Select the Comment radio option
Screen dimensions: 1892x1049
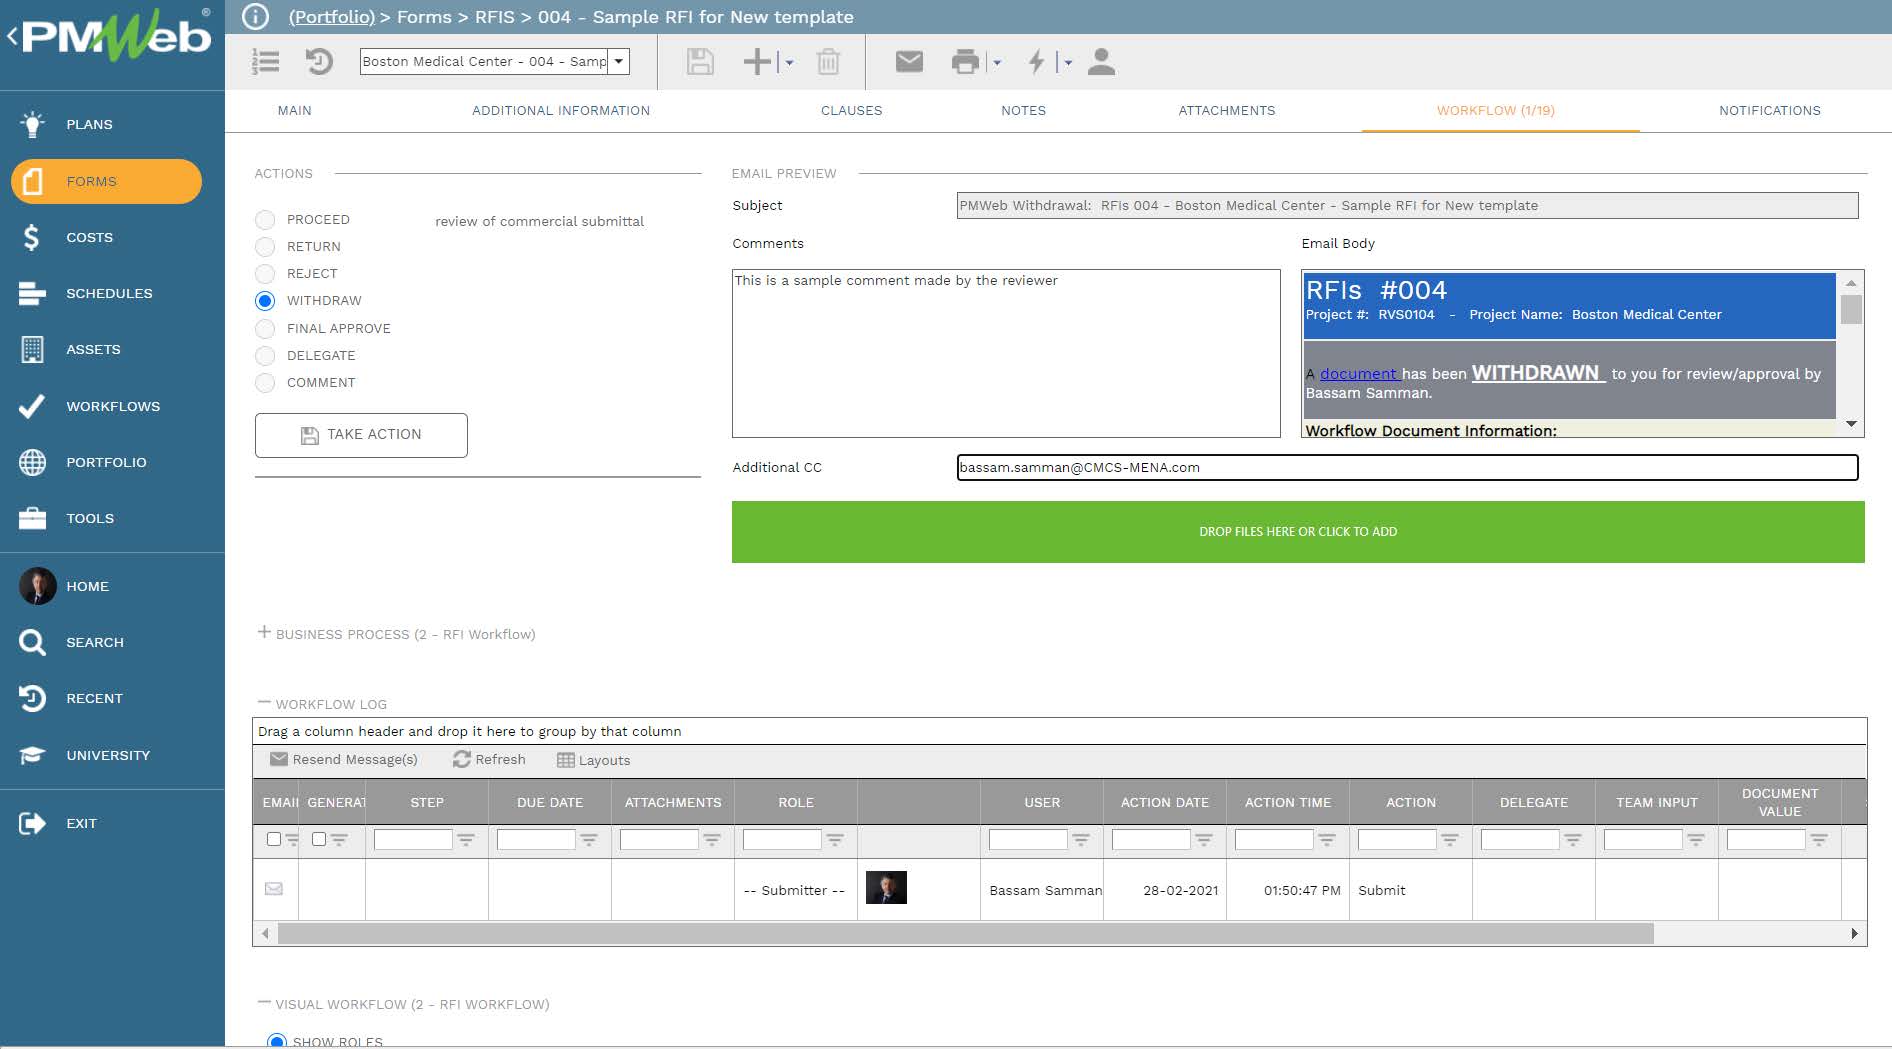point(265,383)
